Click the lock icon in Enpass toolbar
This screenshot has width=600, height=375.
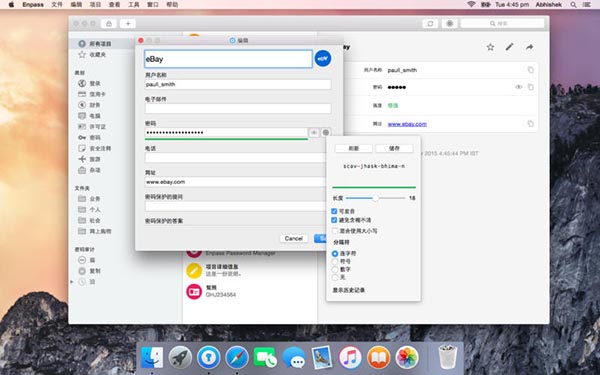[109, 24]
